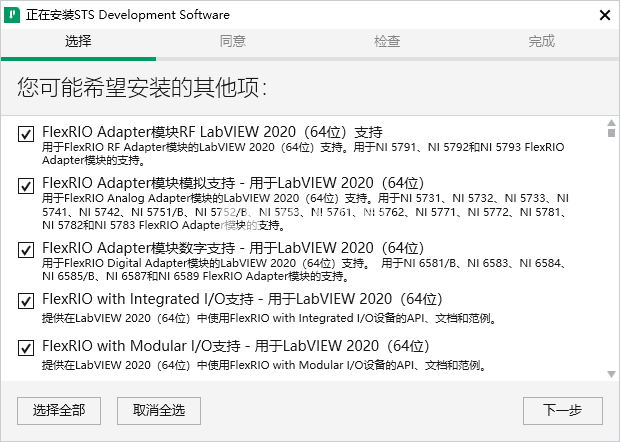Click the description mentioning NI 6581/B
Image resolution: width=620 pixels, height=442 pixels.
304,269
